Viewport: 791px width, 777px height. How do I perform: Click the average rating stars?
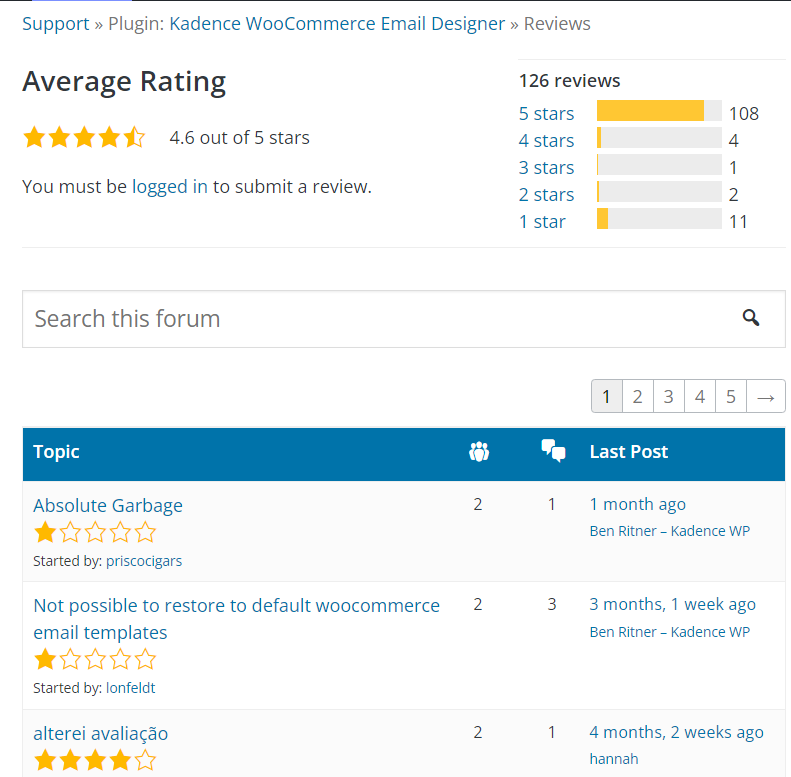point(84,138)
